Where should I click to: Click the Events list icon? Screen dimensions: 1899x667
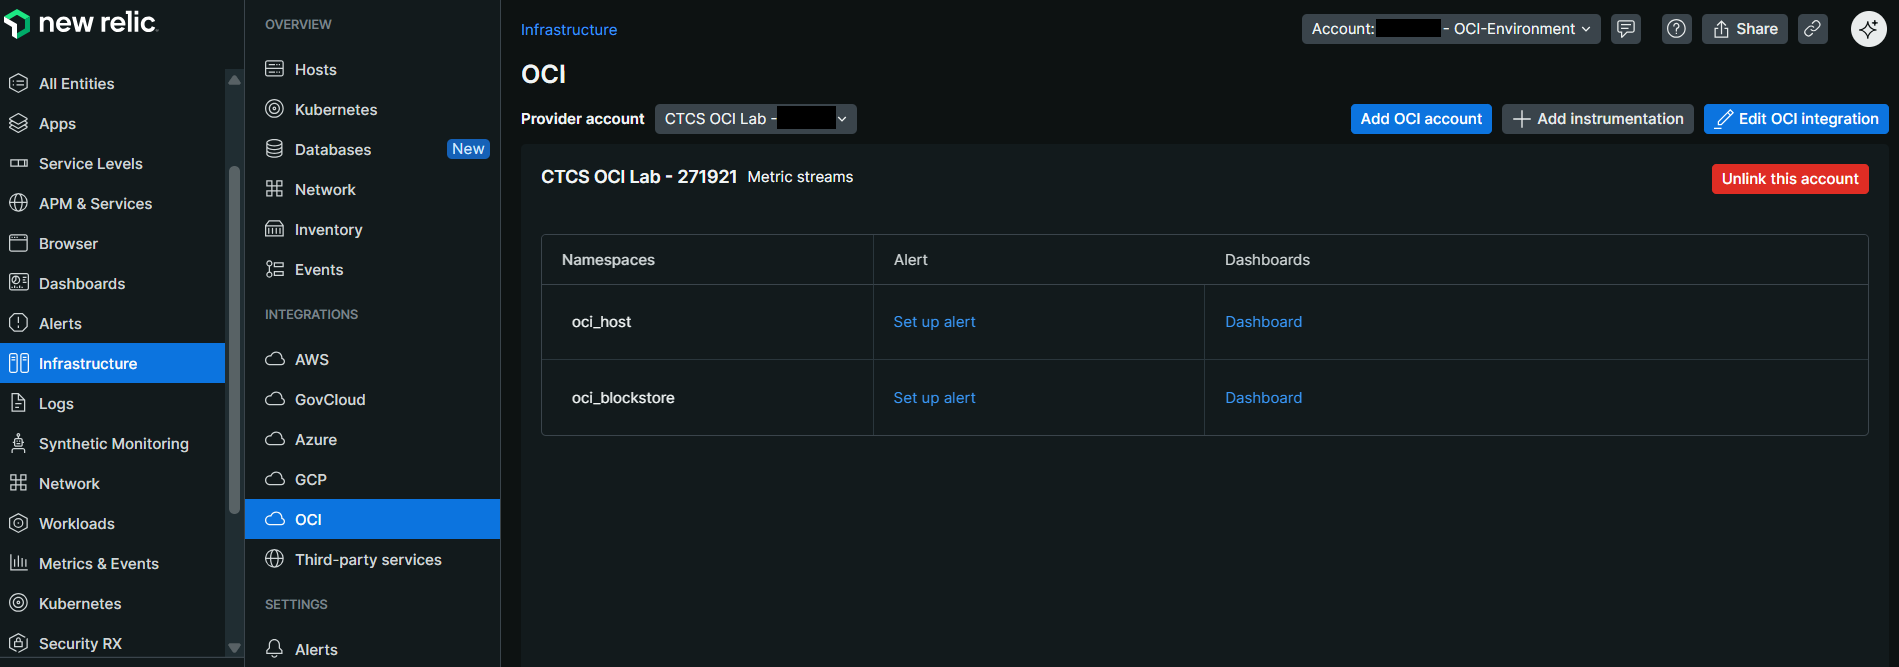click(x=274, y=269)
